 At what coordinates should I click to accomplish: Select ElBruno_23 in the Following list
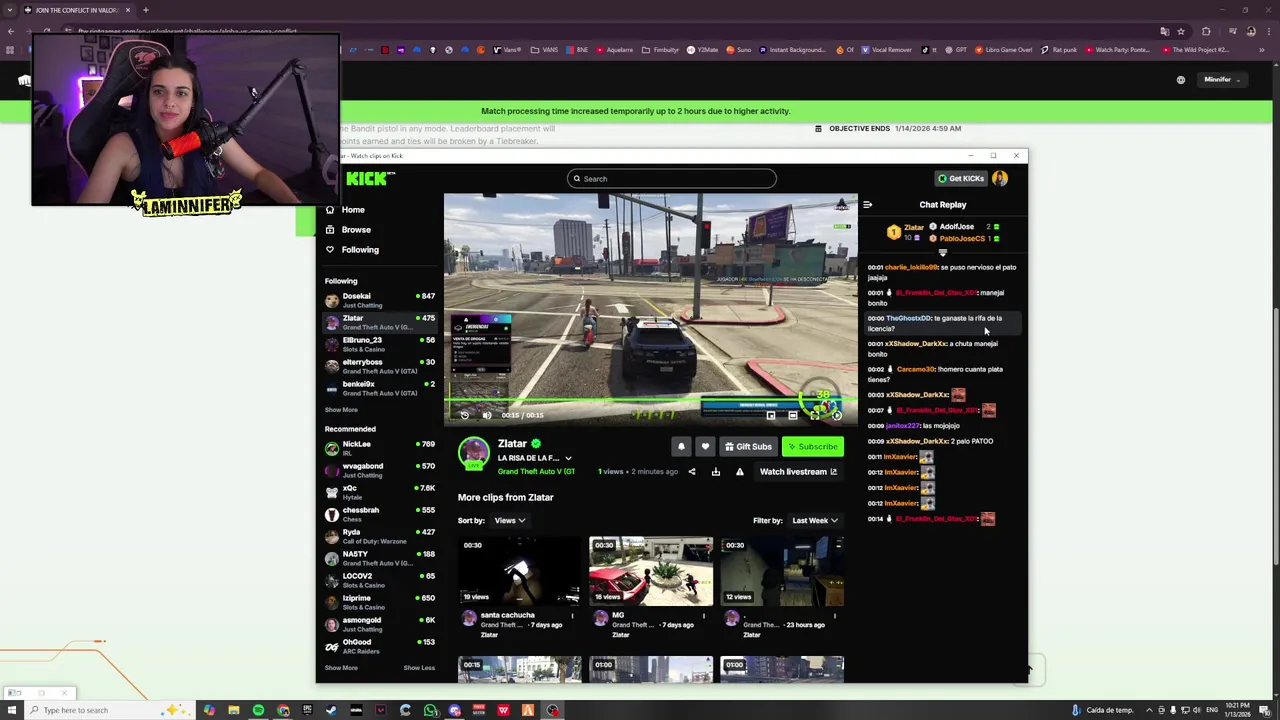380,344
